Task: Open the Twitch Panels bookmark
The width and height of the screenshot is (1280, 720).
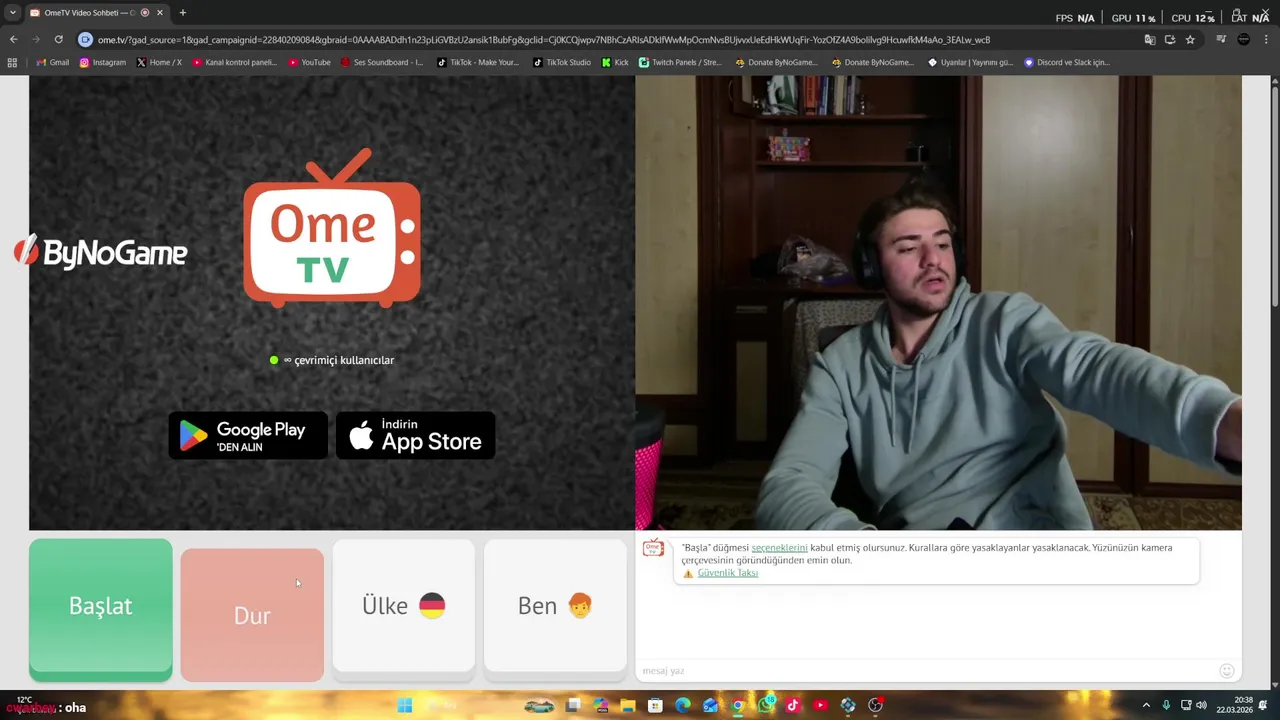Action: tap(680, 62)
